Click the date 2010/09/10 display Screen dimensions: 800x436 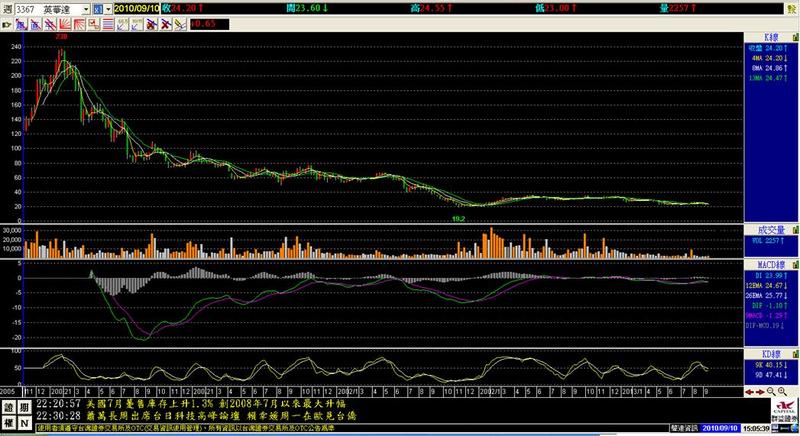(x=136, y=9)
